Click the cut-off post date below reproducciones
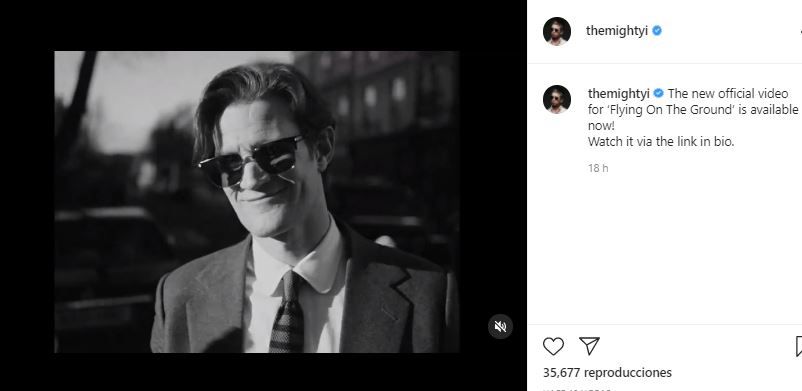The height and width of the screenshot is (391, 802). click(576, 389)
